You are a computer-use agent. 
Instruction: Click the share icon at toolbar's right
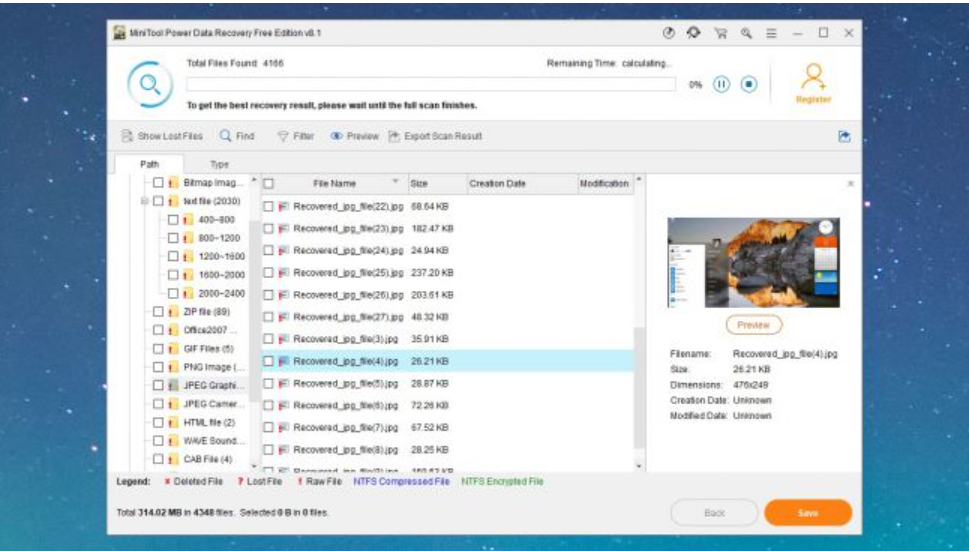(844, 136)
